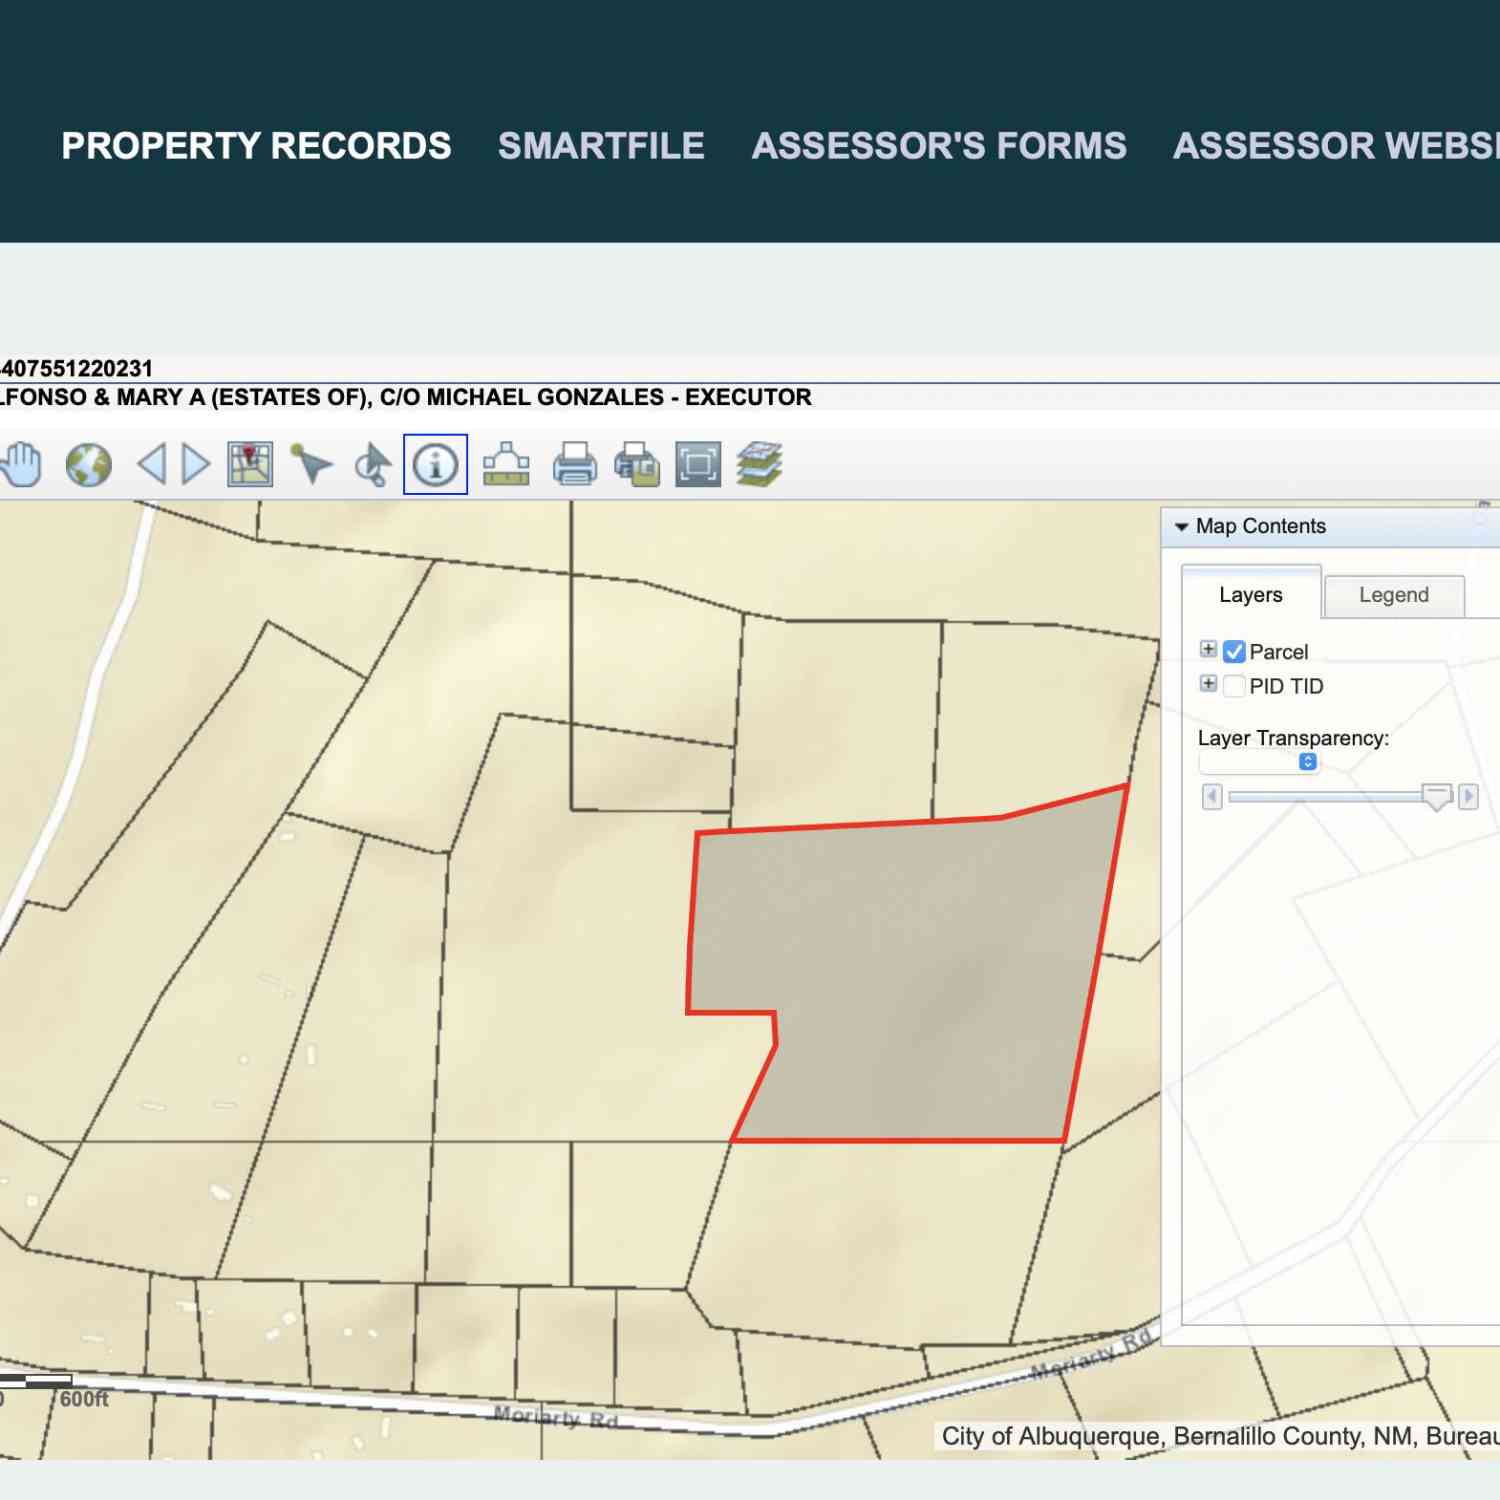Uncheck the Parcel layer checkbox
This screenshot has width=1500, height=1500.
click(1234, 652)
